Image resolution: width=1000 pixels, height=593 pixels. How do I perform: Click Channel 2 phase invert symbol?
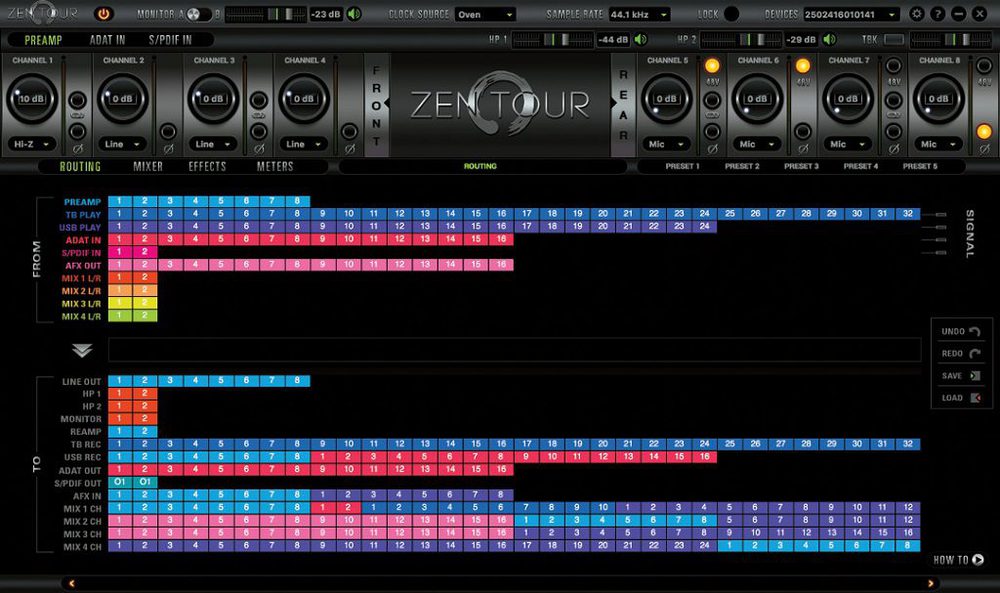[x=168, y=149]
